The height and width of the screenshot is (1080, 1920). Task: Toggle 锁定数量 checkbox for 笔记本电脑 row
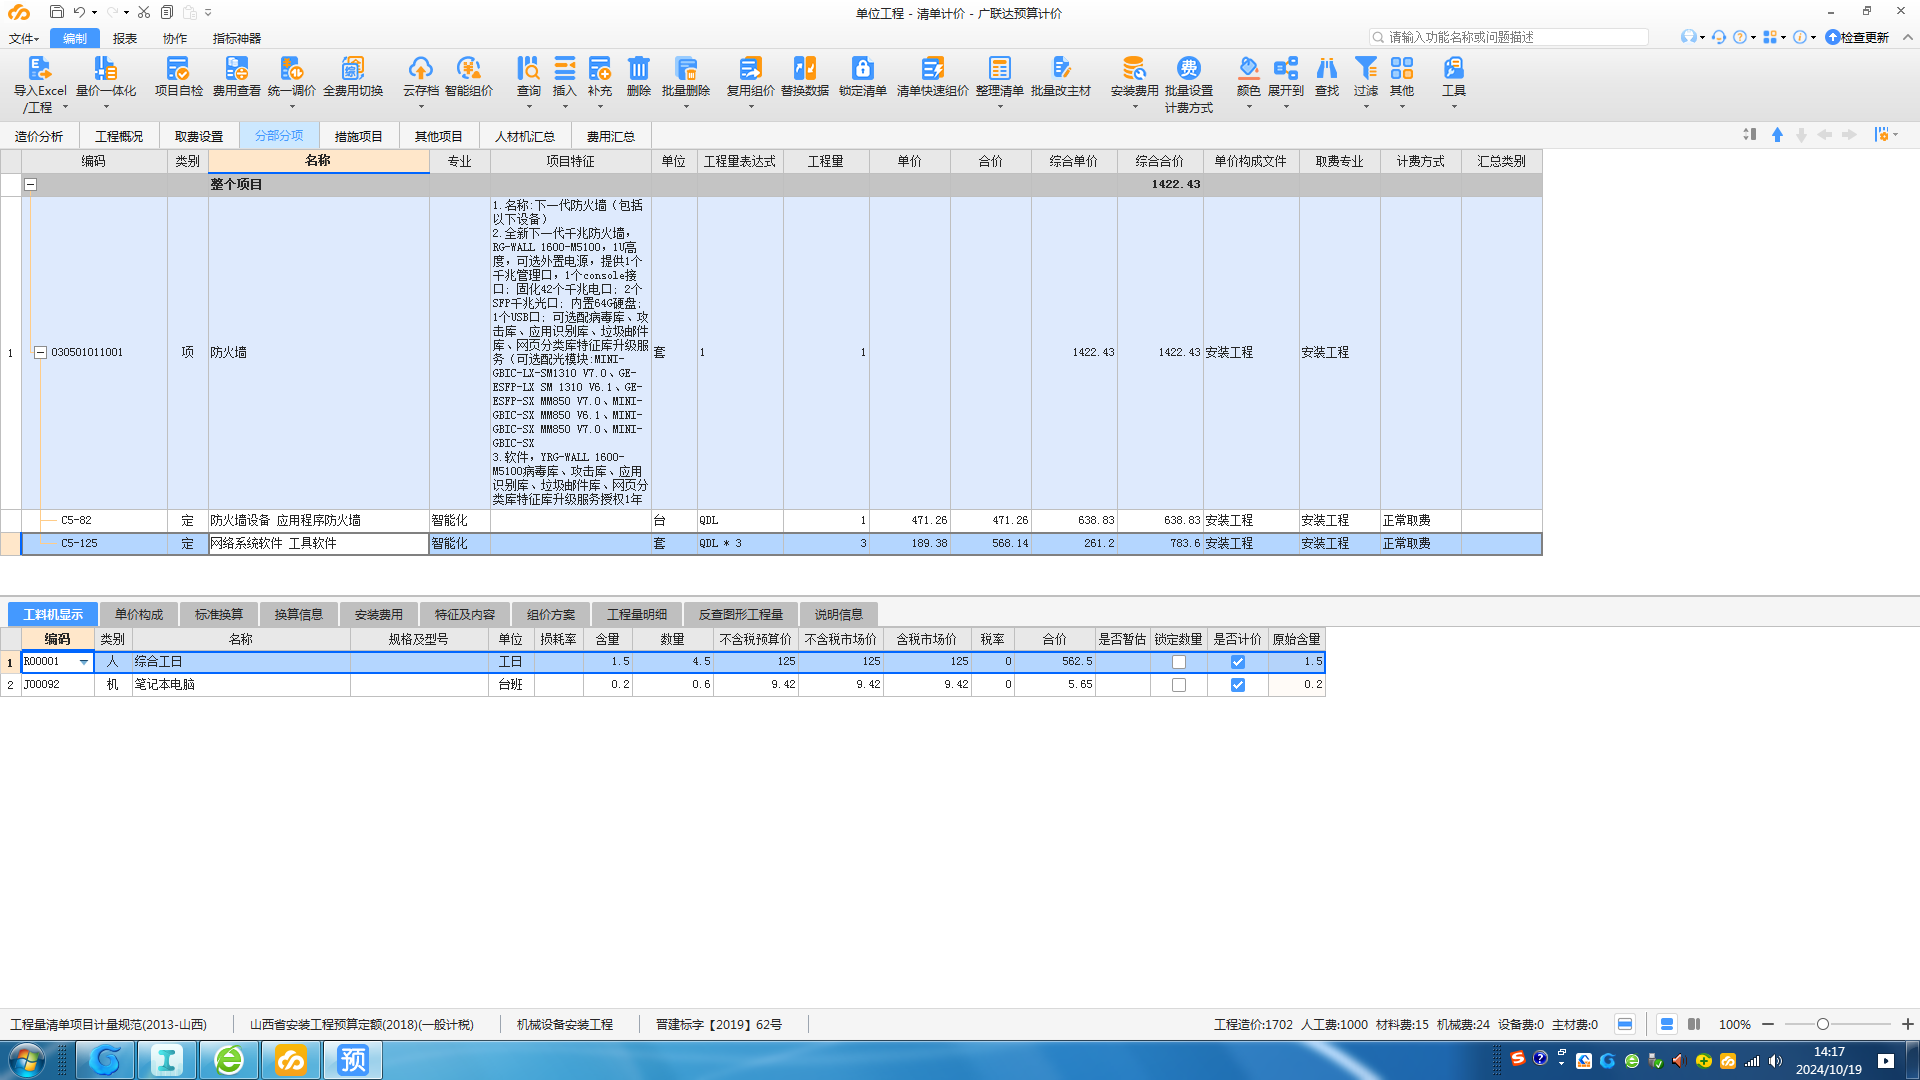[1179, 685]
